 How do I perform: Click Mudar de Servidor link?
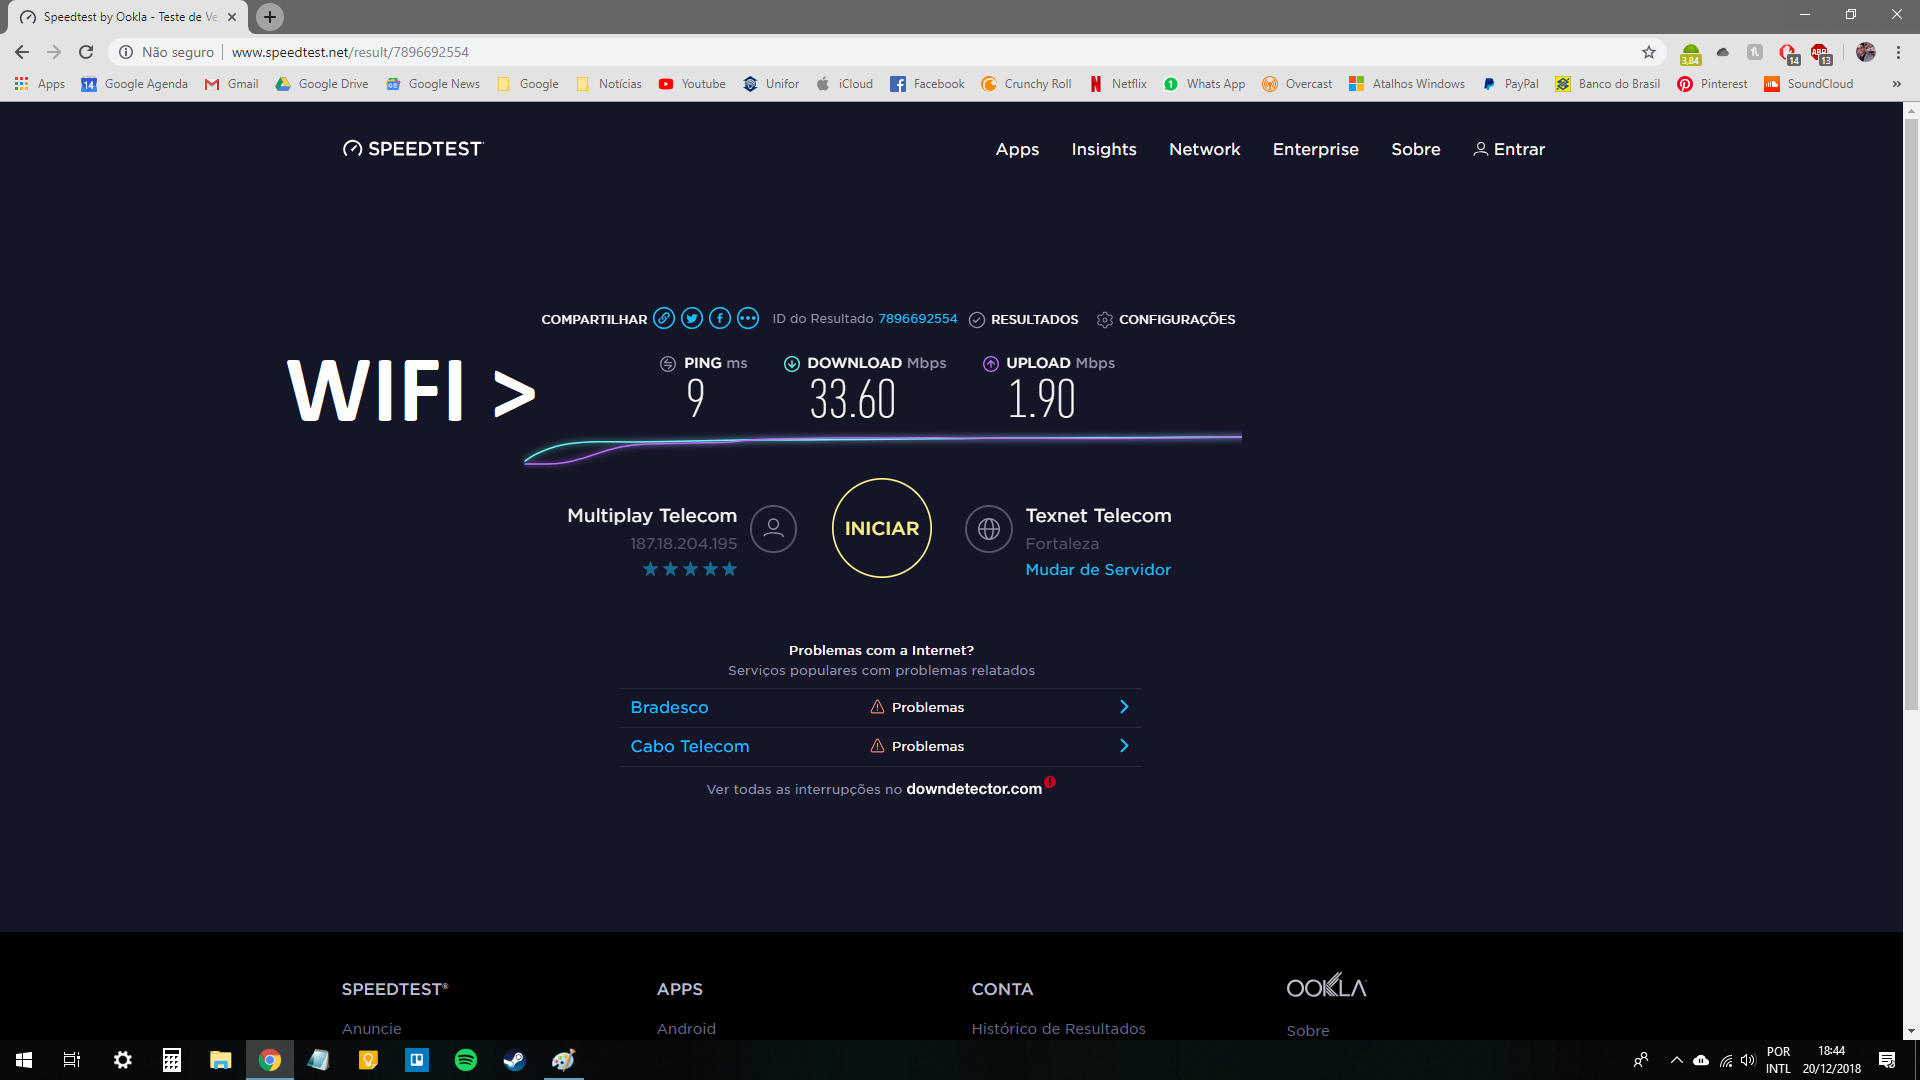pyautogui.click(x=1098, y=570)
